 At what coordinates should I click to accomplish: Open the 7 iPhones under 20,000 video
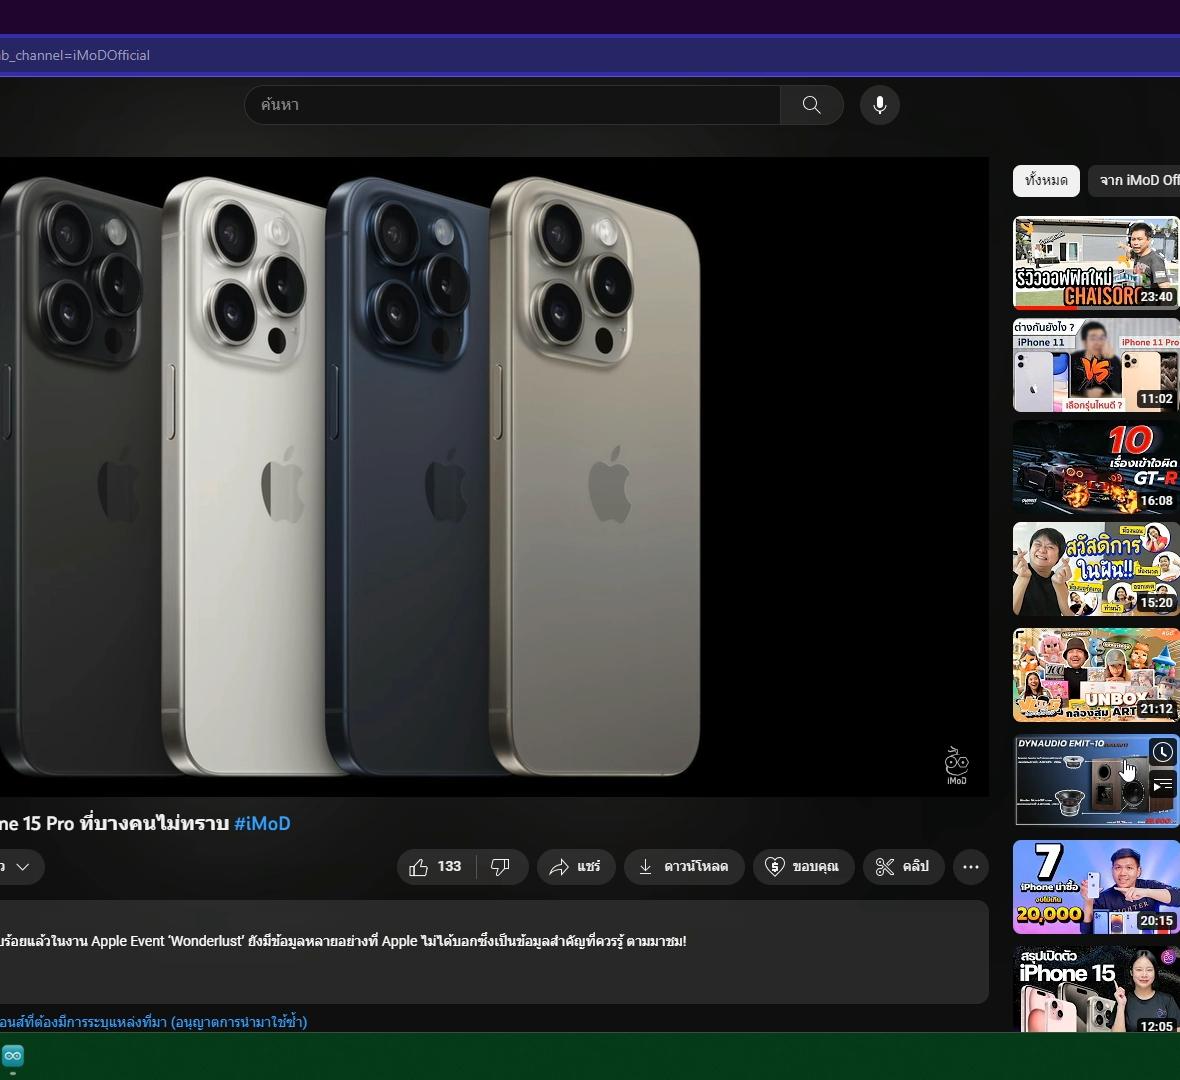tap(1096, 887)
